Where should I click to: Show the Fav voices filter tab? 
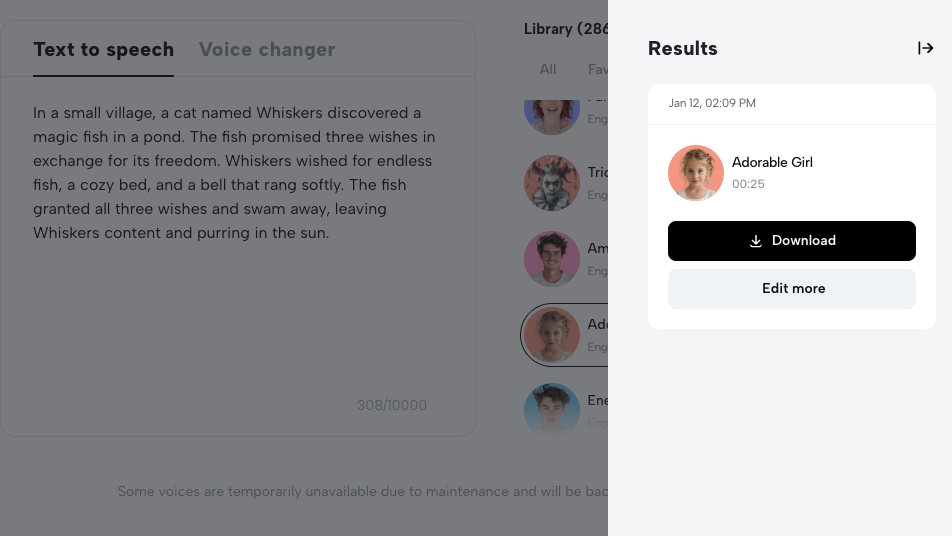pyautogui.click(x=597, y=69)
